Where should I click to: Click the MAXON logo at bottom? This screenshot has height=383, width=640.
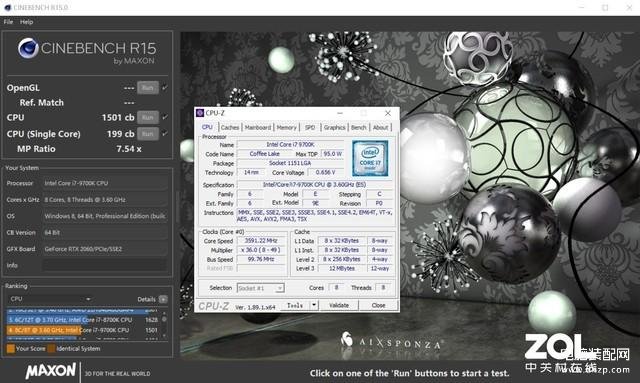click(x=51, y=371)
